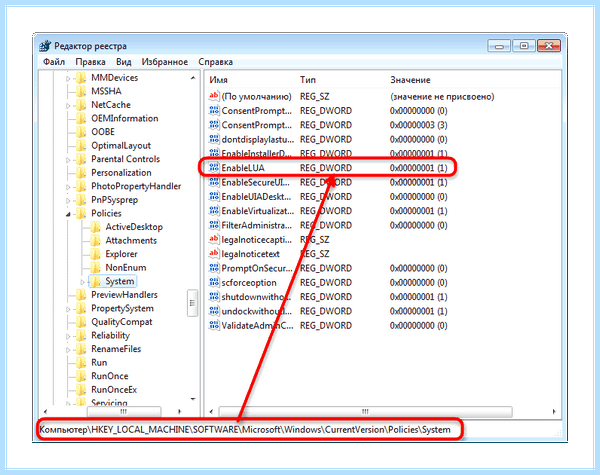Select the Run folder icon
The width and height of the screenshot is (600, 475).
click(81, 362)
